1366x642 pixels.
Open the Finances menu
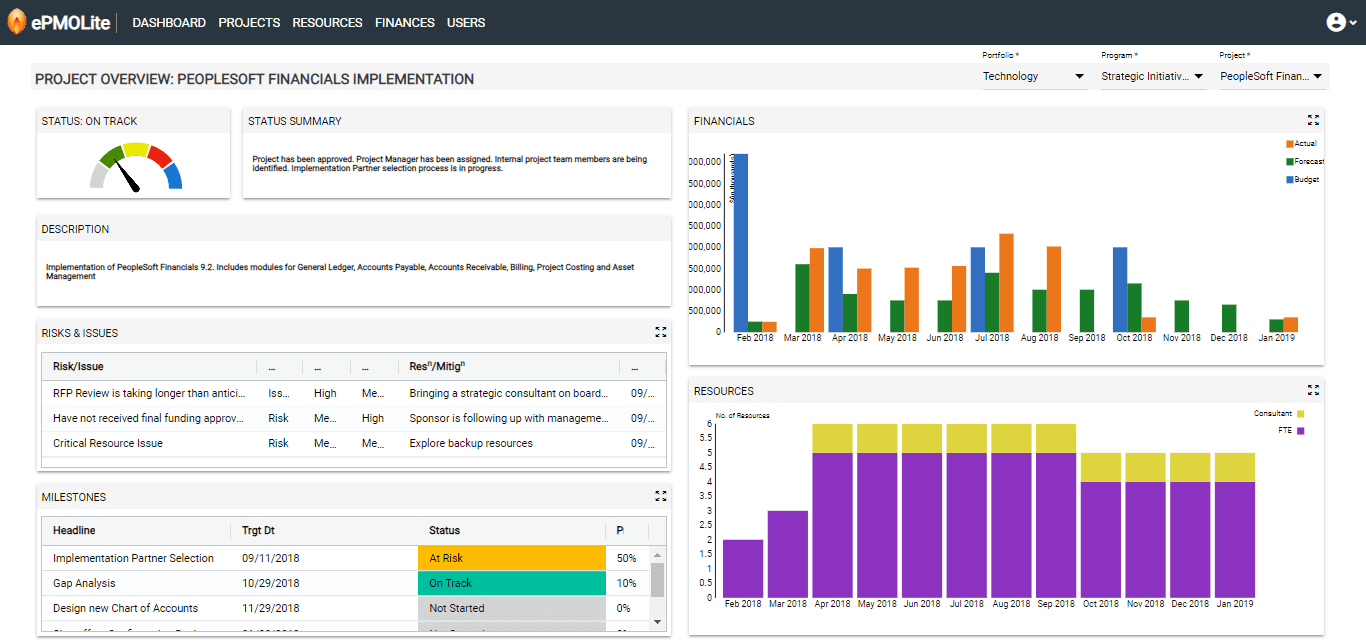(x=405, y=23)
